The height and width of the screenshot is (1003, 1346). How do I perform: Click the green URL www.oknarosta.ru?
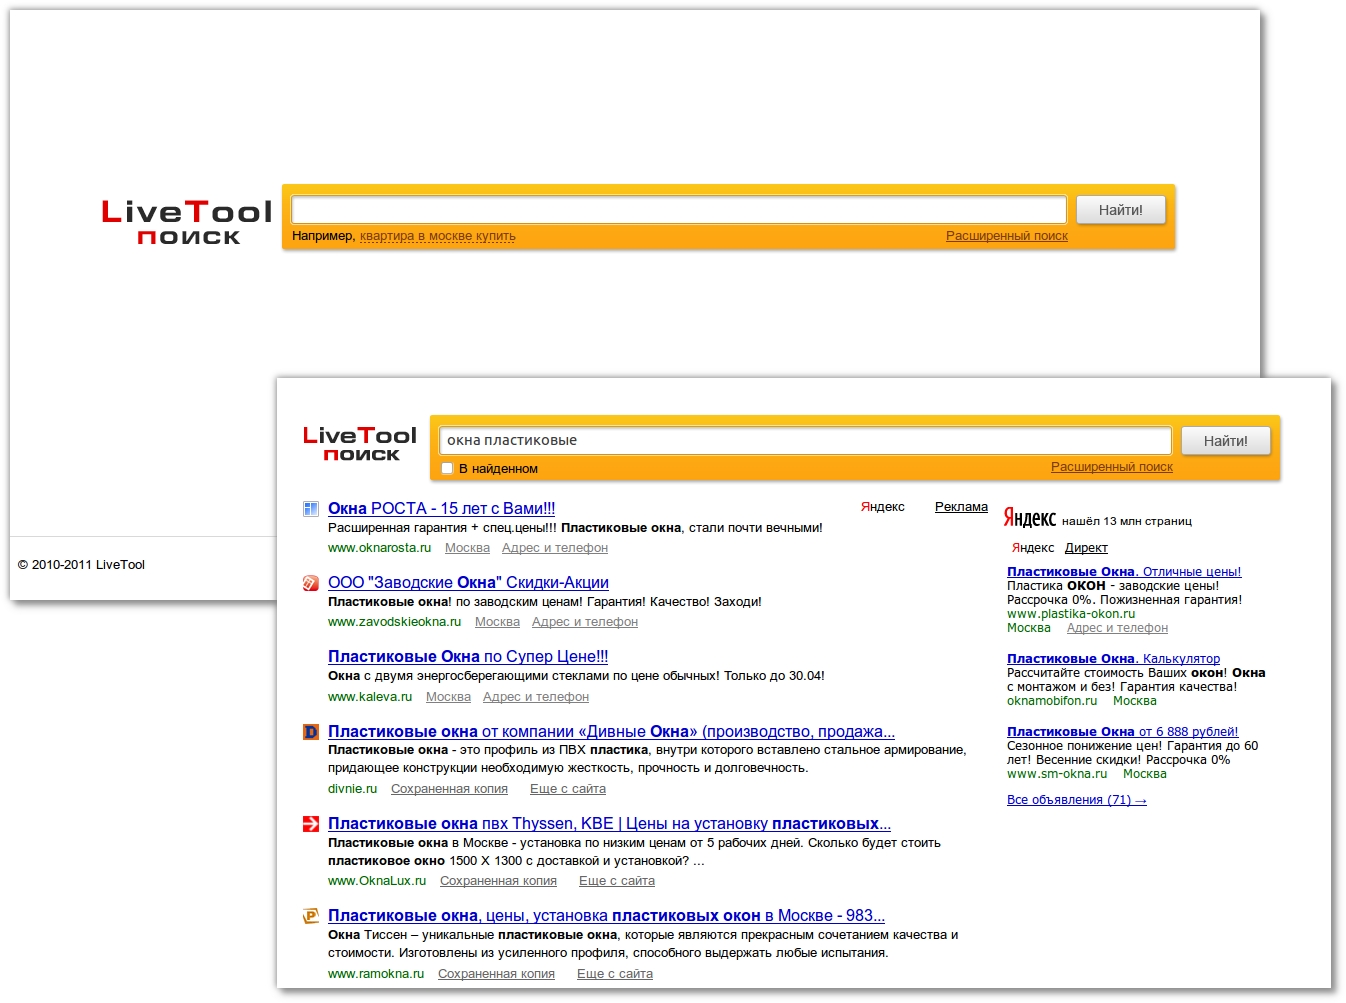click(x=380, y=548)
